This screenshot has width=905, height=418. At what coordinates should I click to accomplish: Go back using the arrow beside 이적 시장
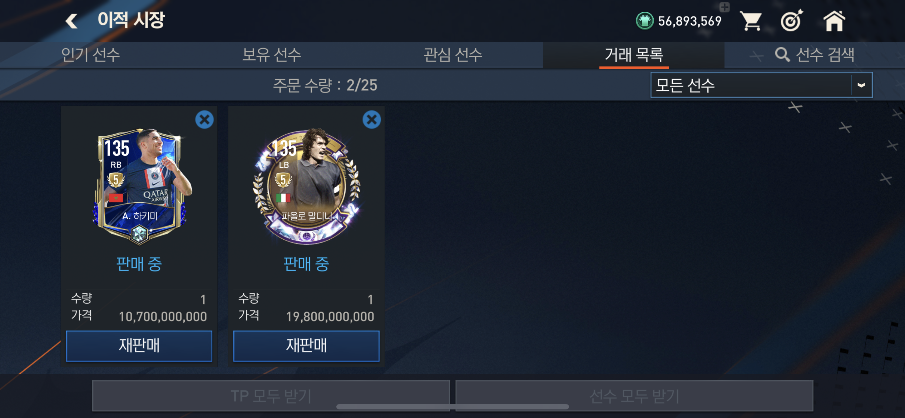(x=71, y=21)
